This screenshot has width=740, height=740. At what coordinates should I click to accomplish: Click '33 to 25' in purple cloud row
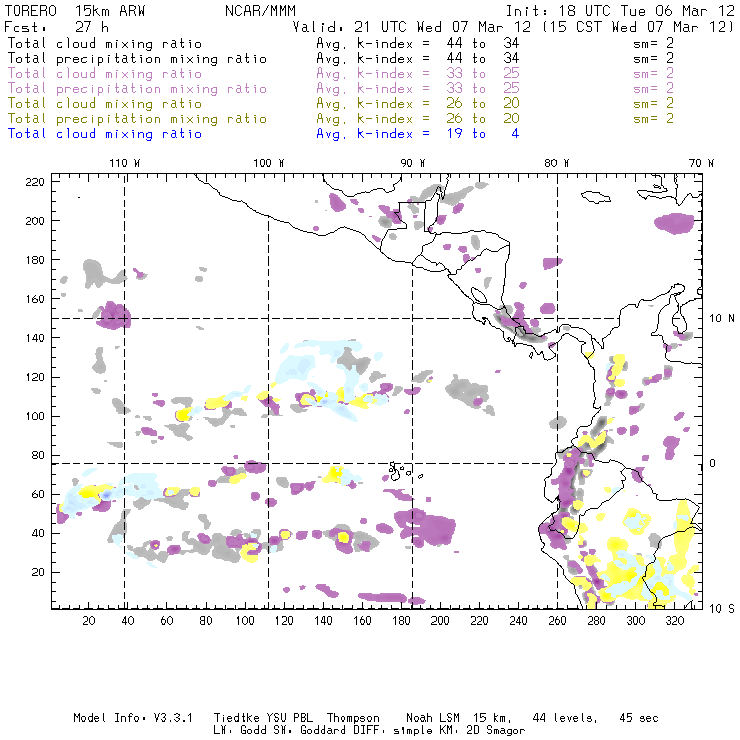(483, 74)
